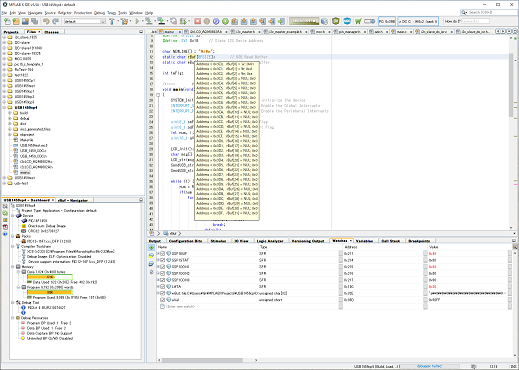
Task: Switch to the Breakpoints tab
Action: [x=419, y=241]
